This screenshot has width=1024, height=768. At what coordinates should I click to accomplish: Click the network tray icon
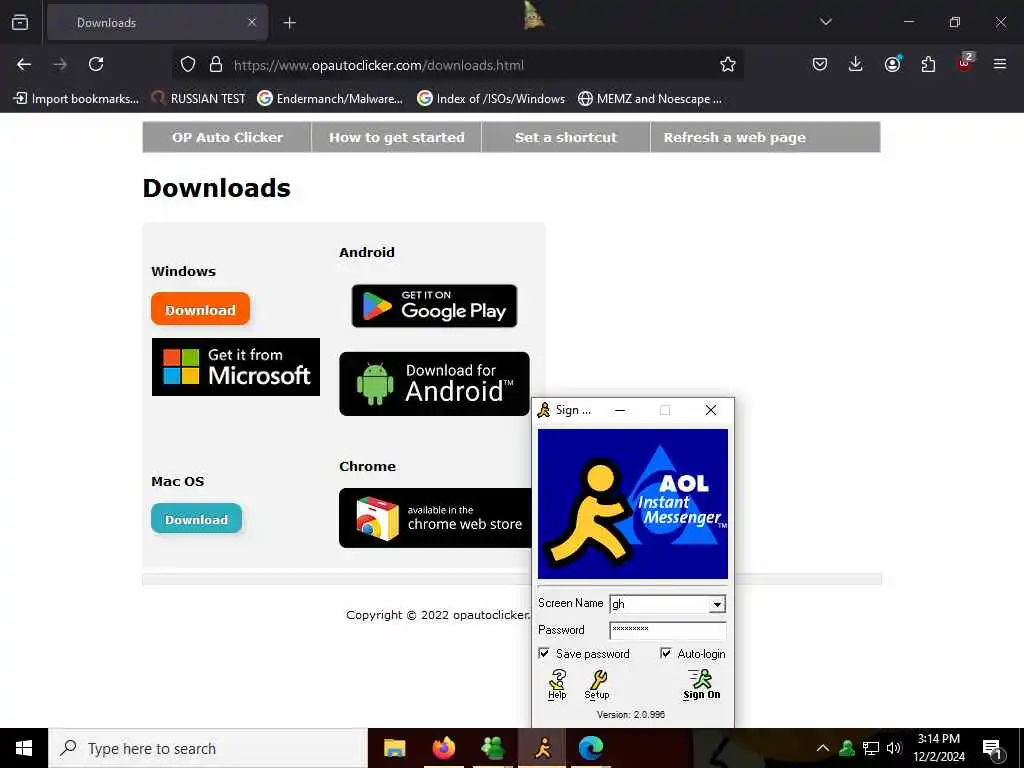coord(871,748)
